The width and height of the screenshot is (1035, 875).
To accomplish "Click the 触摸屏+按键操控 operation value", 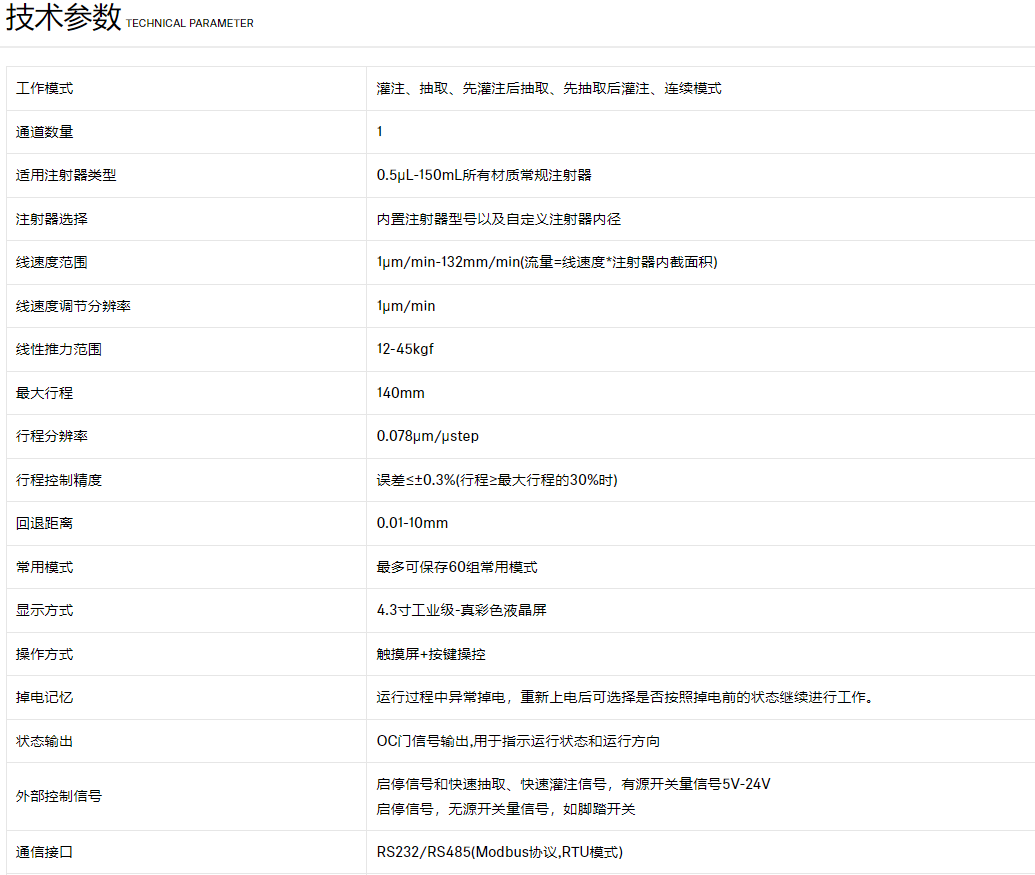I will [x=431, y=654].
